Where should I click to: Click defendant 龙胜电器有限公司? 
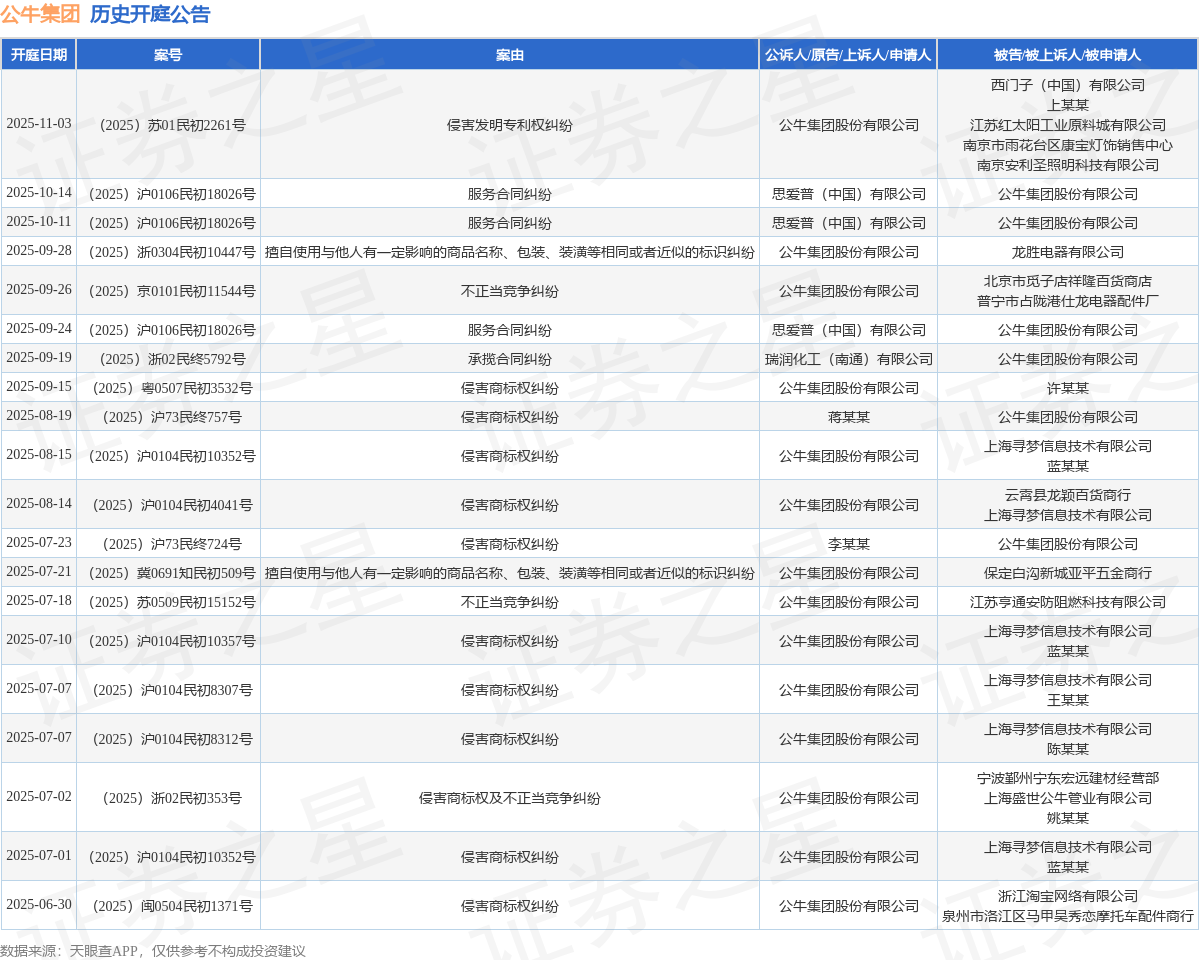tap(1067, 252)
